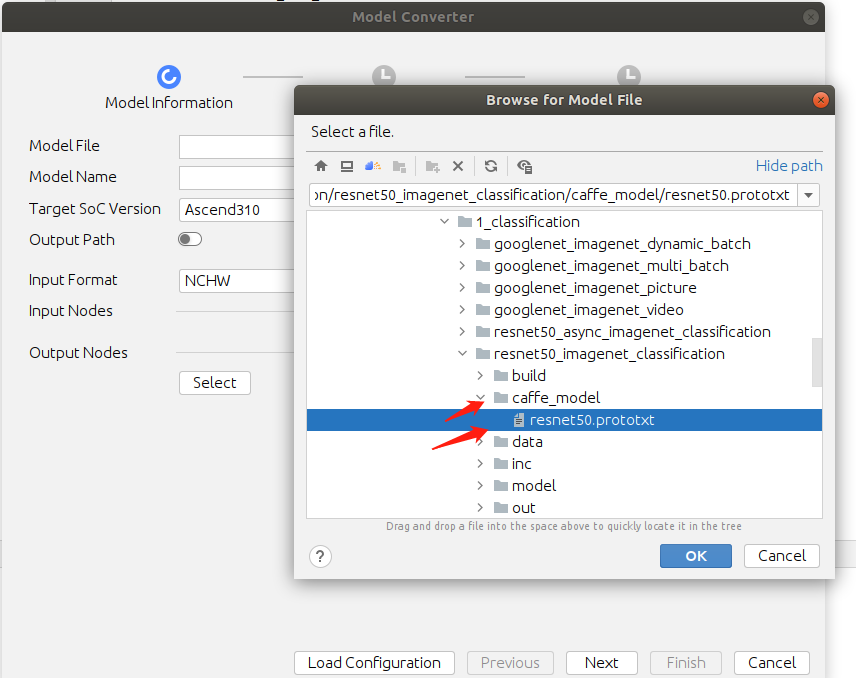Toggle the Output Path switch
856x678 pixels.
pyautogui.click(x=190, y=239)
